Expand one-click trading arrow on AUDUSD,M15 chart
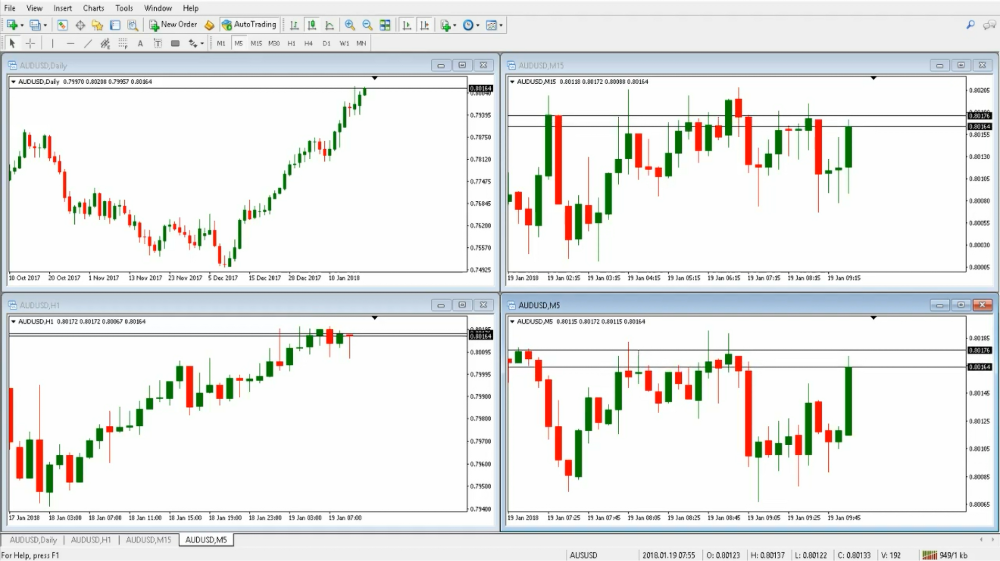Image resolution: width=1000 pixels, height=561 pixels. (512, 82)
